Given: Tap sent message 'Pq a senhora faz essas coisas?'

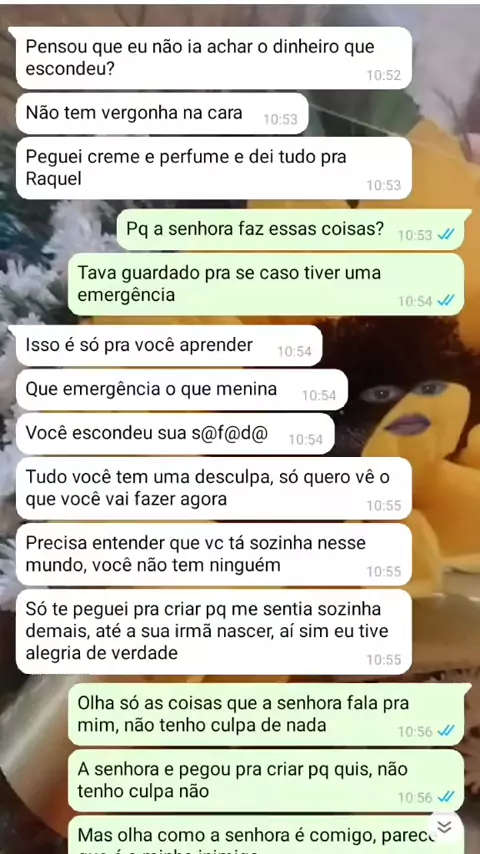Looking at the screenshot, I should (294, 230).
